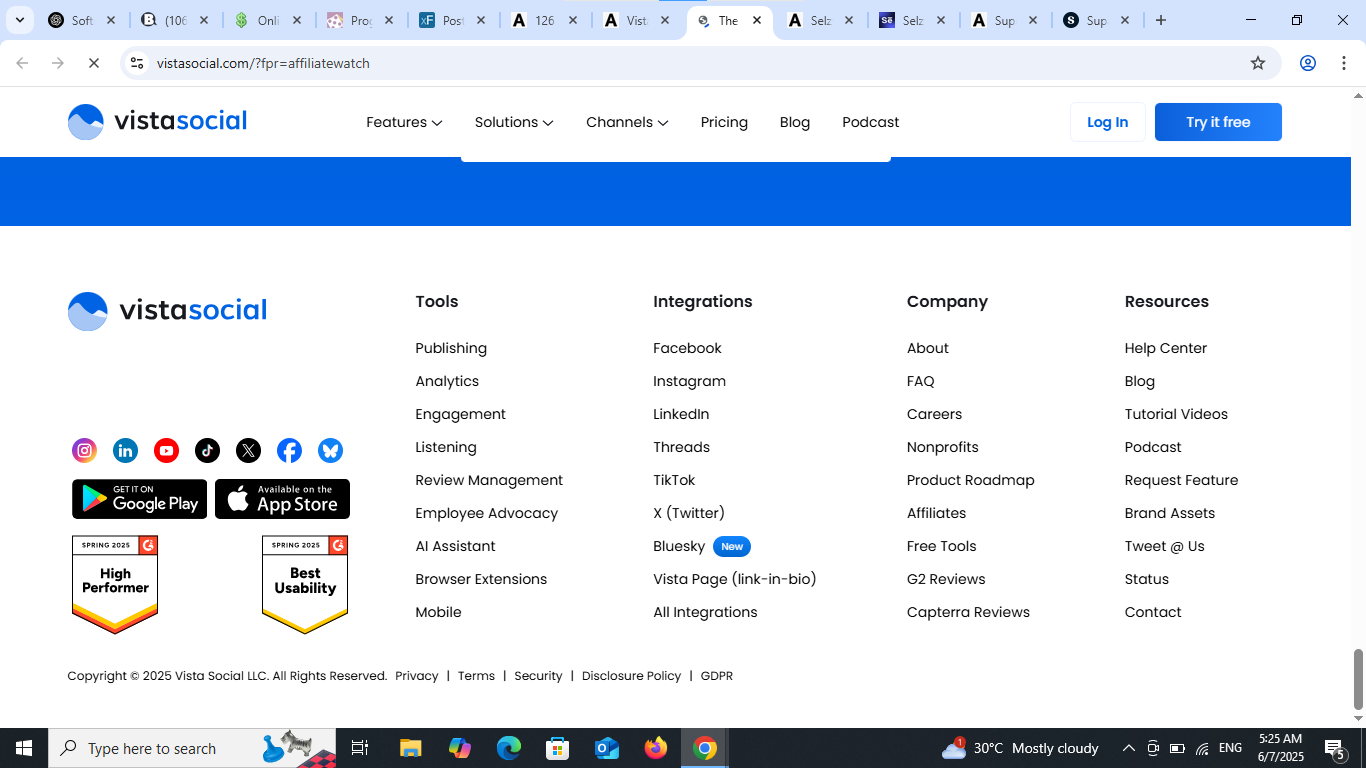Switch to the Soft browser tab
This screenshot has height=768, width=1366.
pyautogui.click(x=84, y=20)
